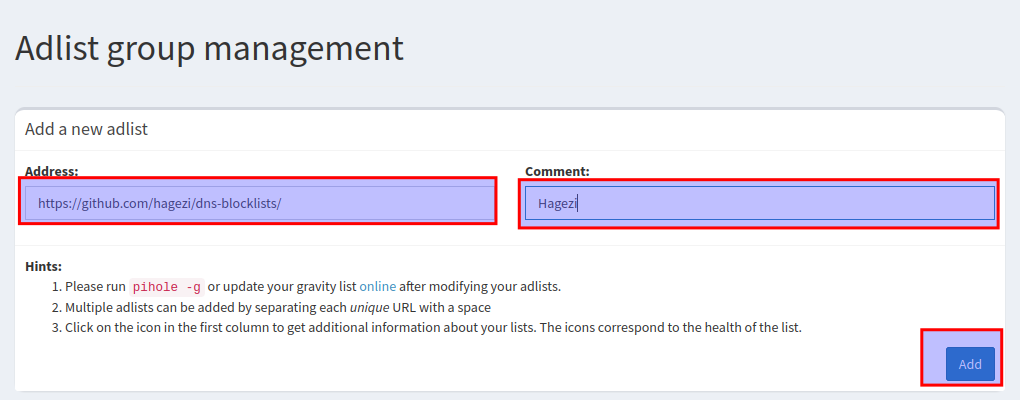The height and width of the screenshot is (400, 1020).
Task: Click the italic word "unique"
Action: pos(368,307)
